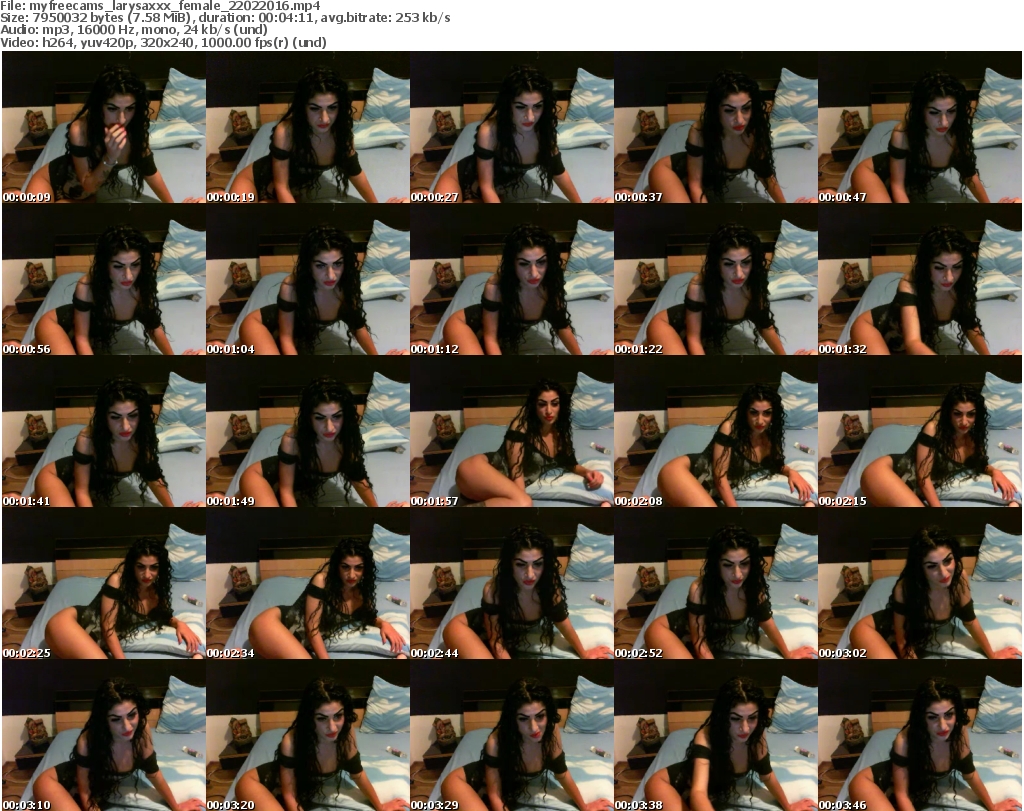This screenshot has width=1024, height=811.
Task: Click the thumbnail frame stamped 00:01:41
Action: 104,432
